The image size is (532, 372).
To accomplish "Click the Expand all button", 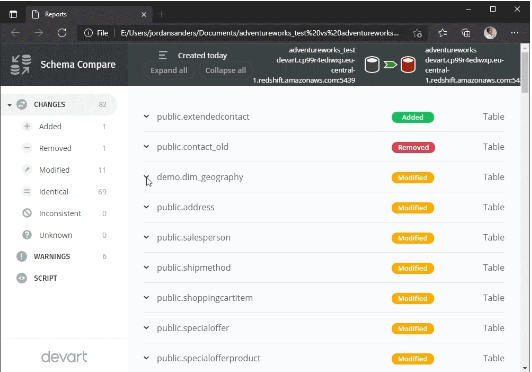I will (169, 70).
